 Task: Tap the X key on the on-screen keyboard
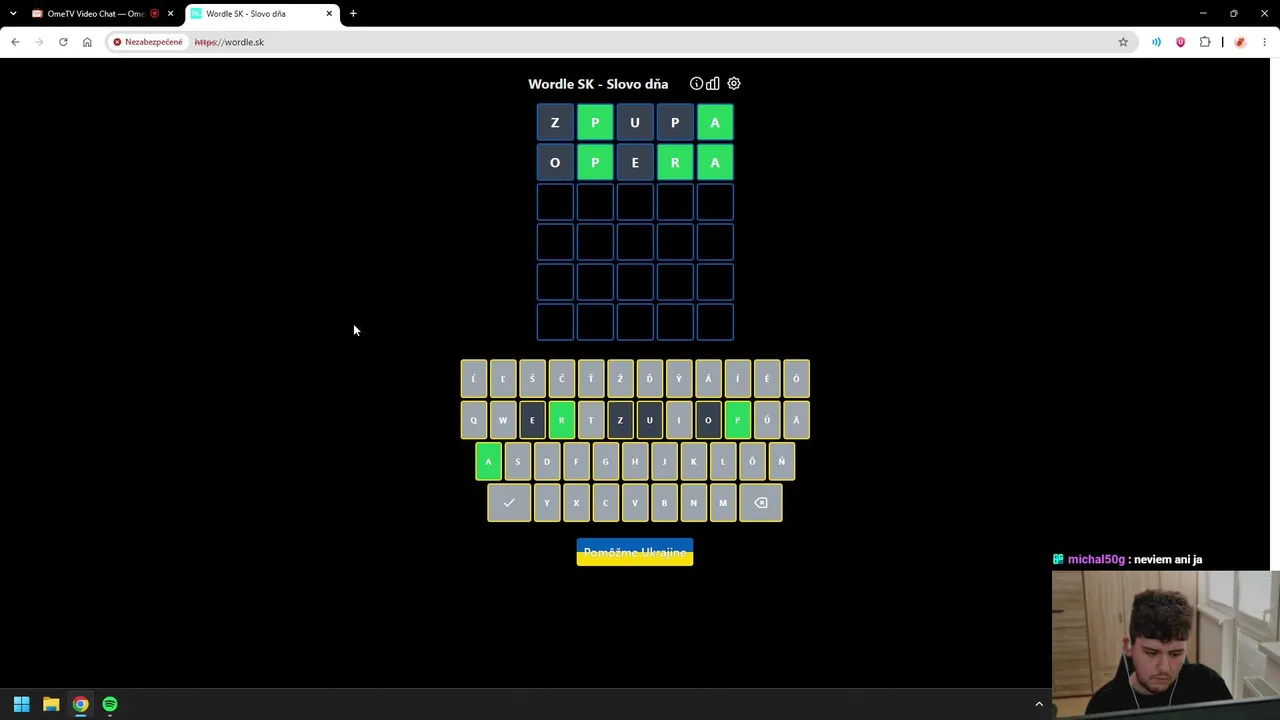click(576, 503)
